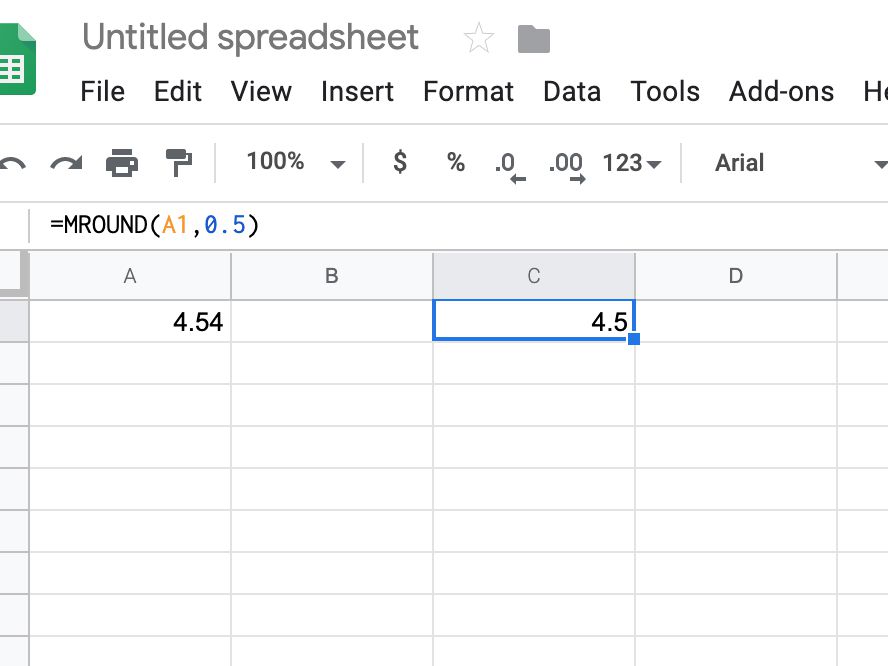Open the Insert menu
888x666 pixels.
click(357, 92)
